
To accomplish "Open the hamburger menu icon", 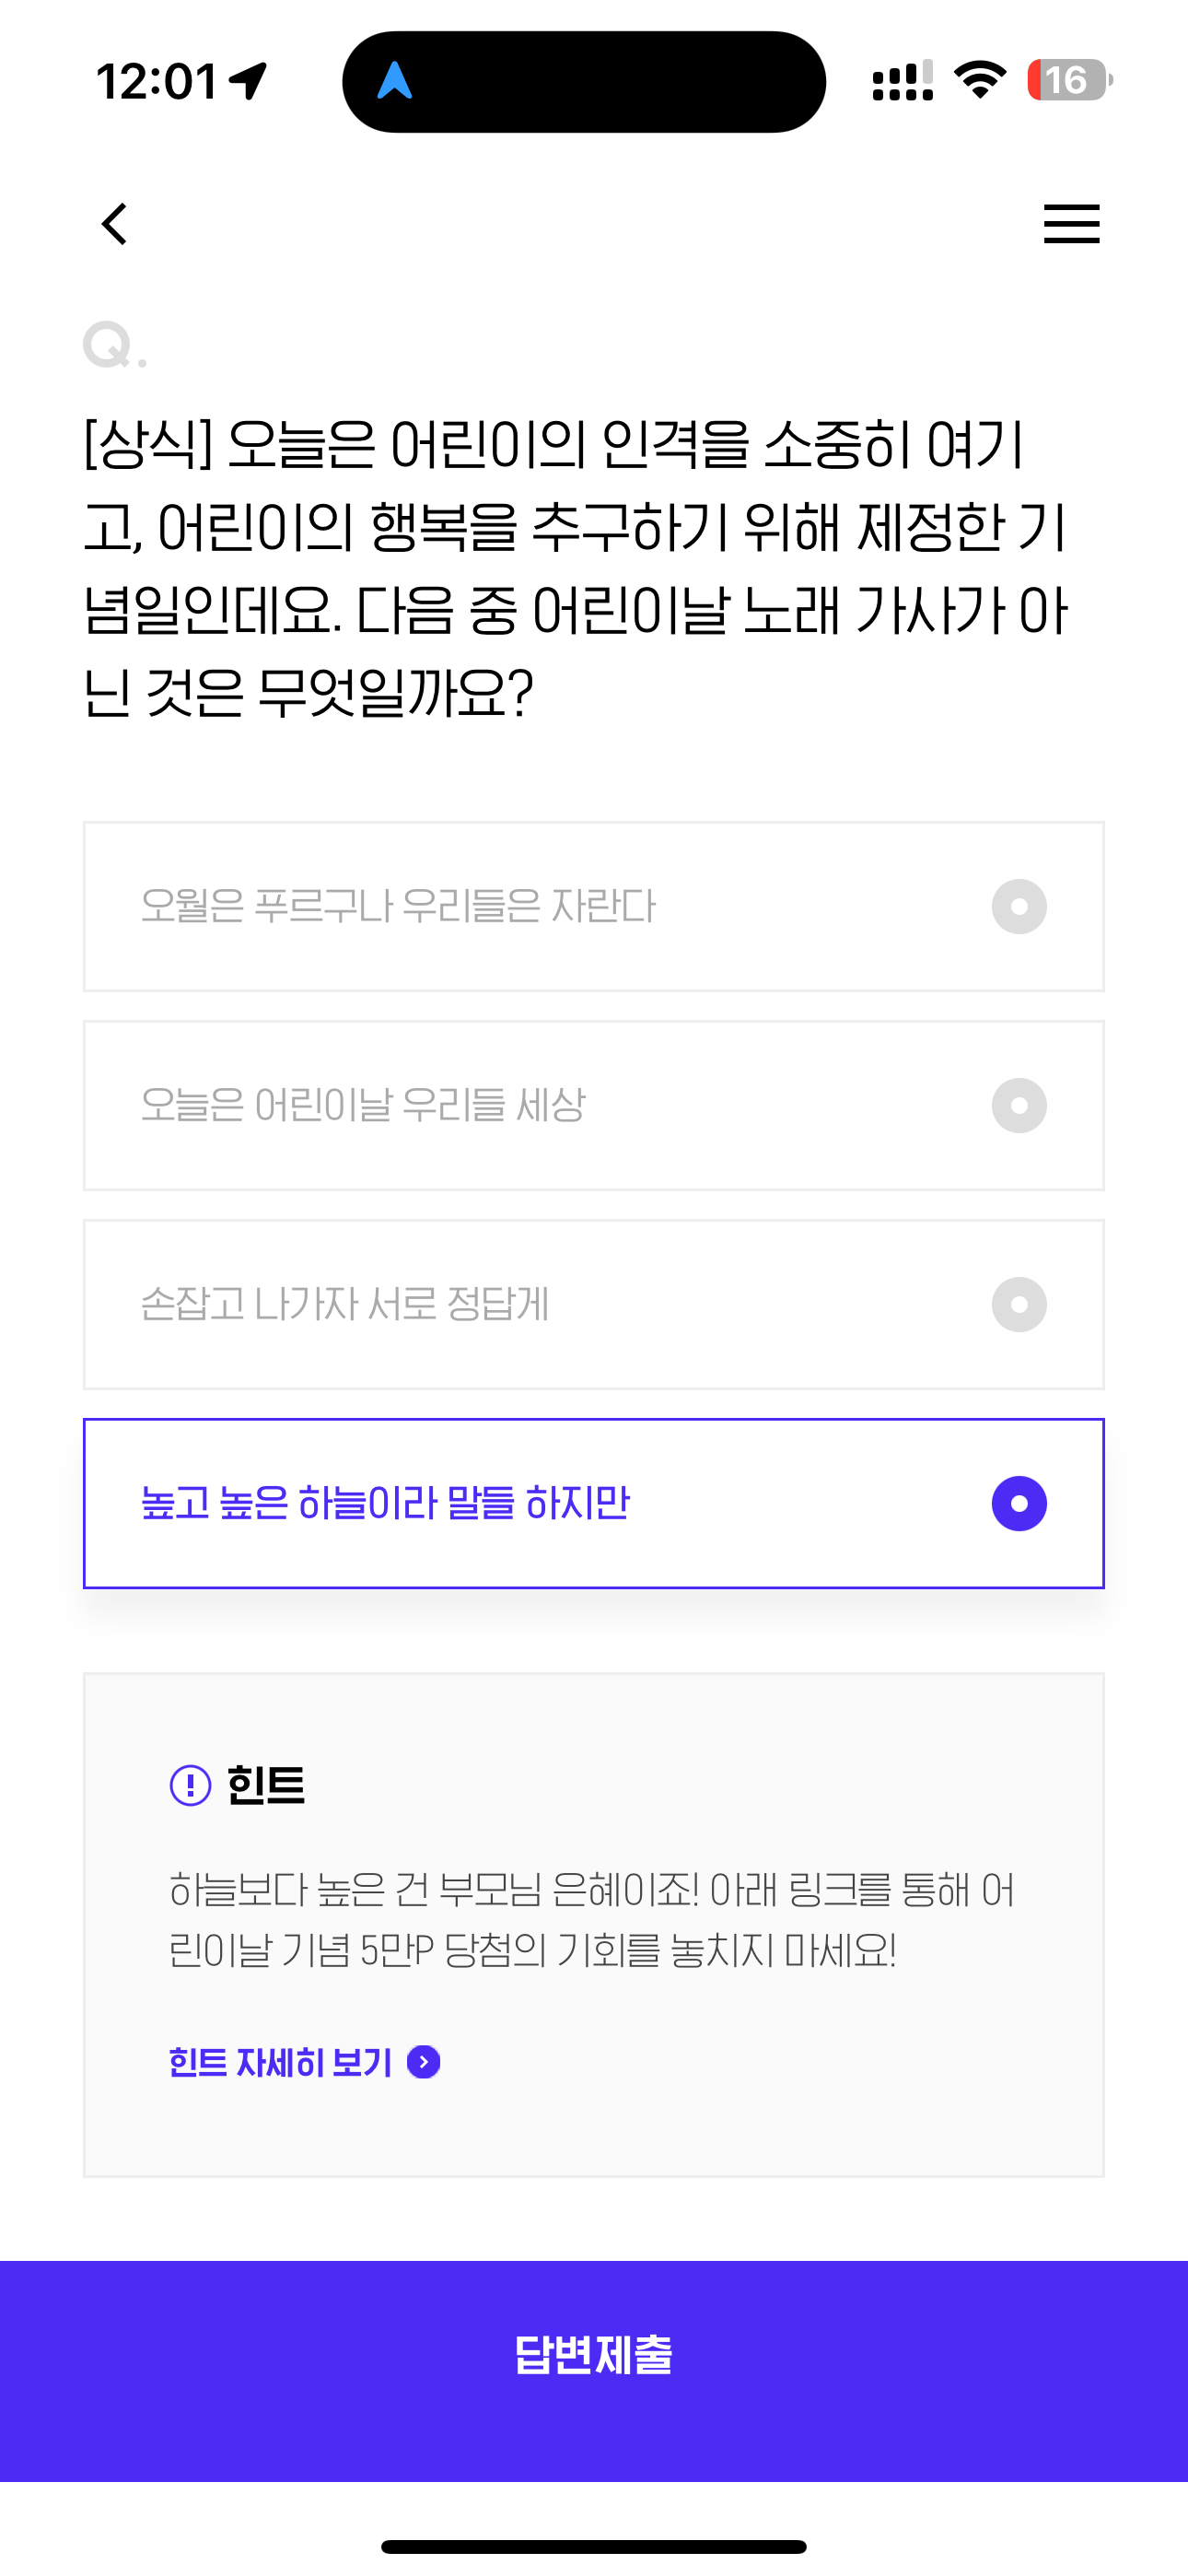I will 1071,224.
